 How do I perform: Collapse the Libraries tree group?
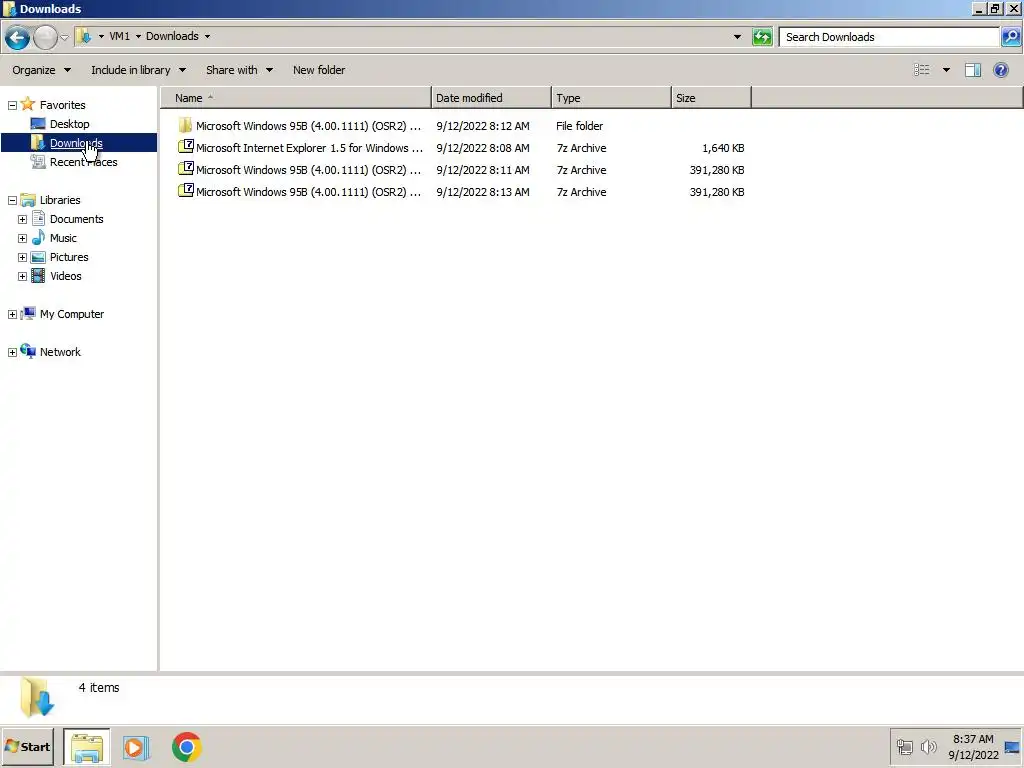[12, 200]
